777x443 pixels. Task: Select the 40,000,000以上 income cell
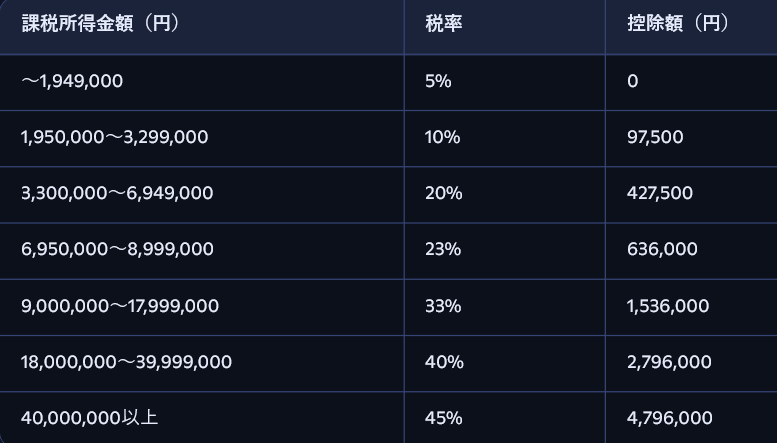89,418
